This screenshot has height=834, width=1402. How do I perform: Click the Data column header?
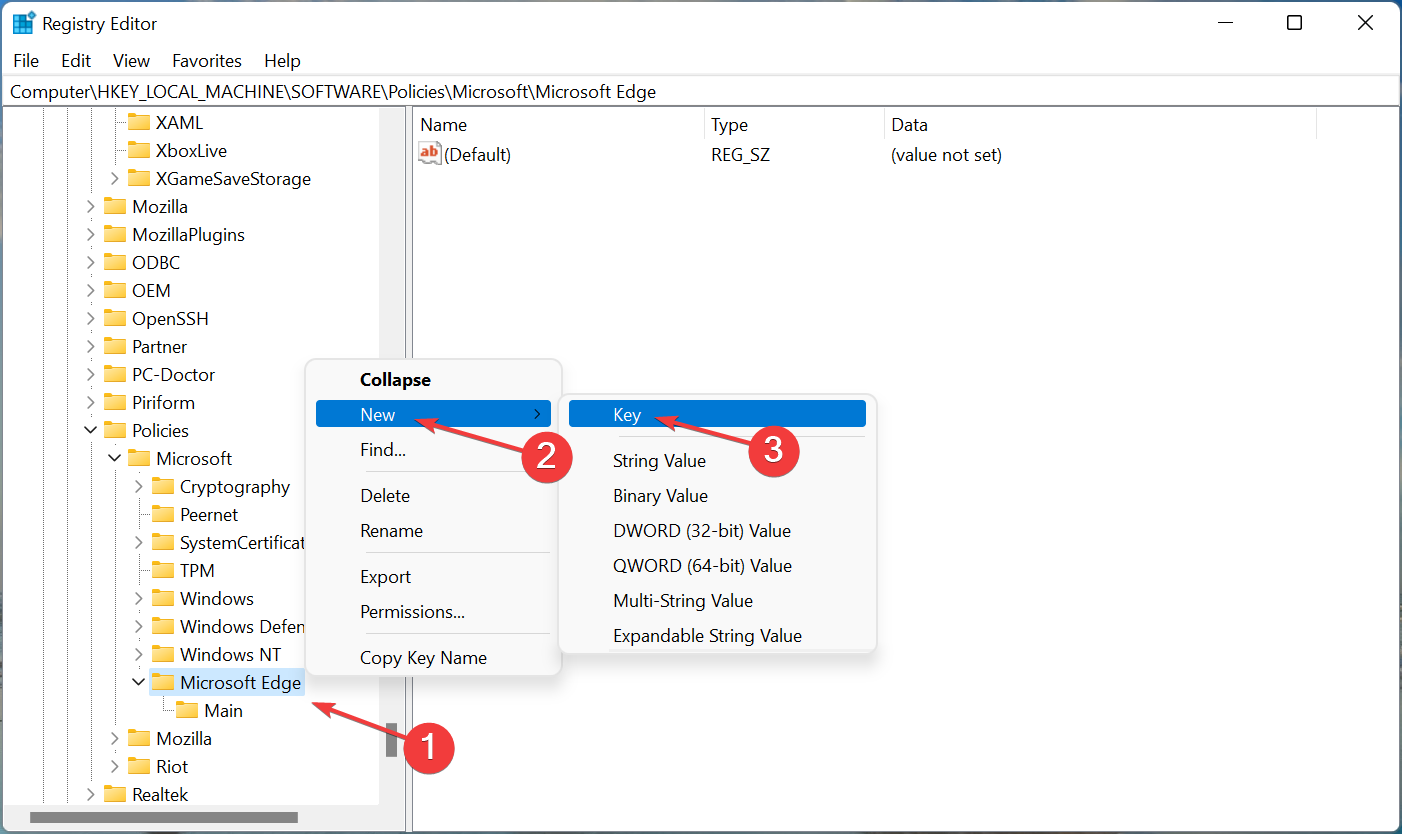tap(1100, 125)
